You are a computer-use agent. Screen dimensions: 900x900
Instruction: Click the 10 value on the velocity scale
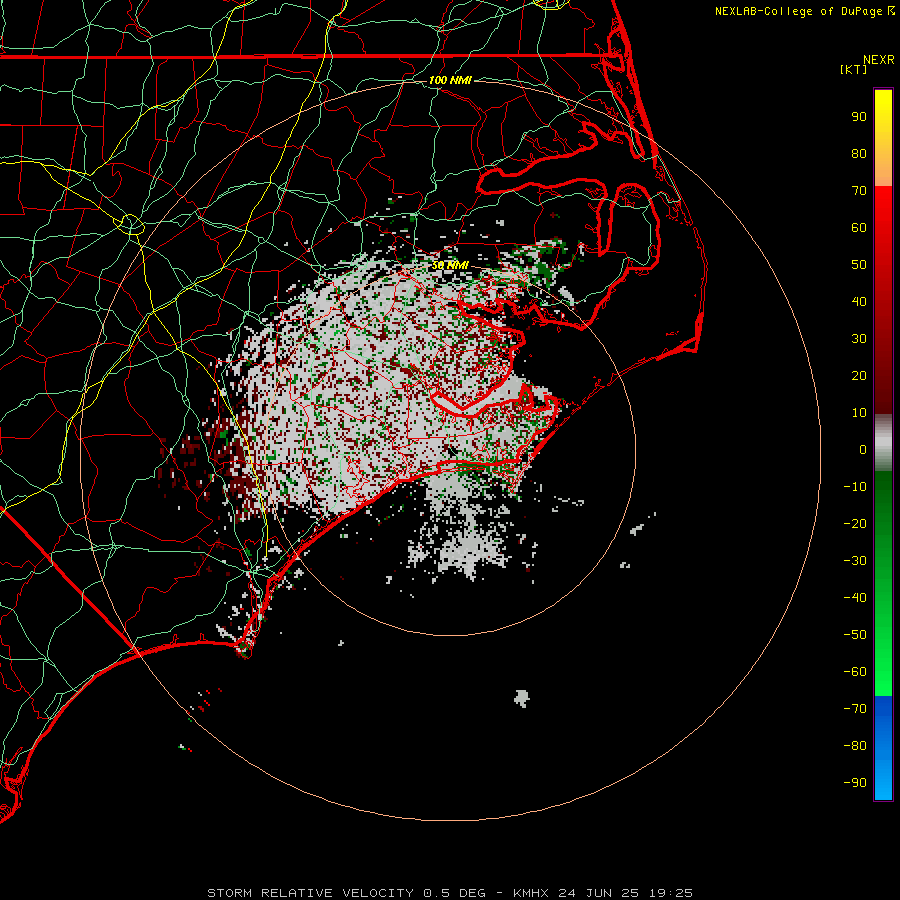coord(859,413)
